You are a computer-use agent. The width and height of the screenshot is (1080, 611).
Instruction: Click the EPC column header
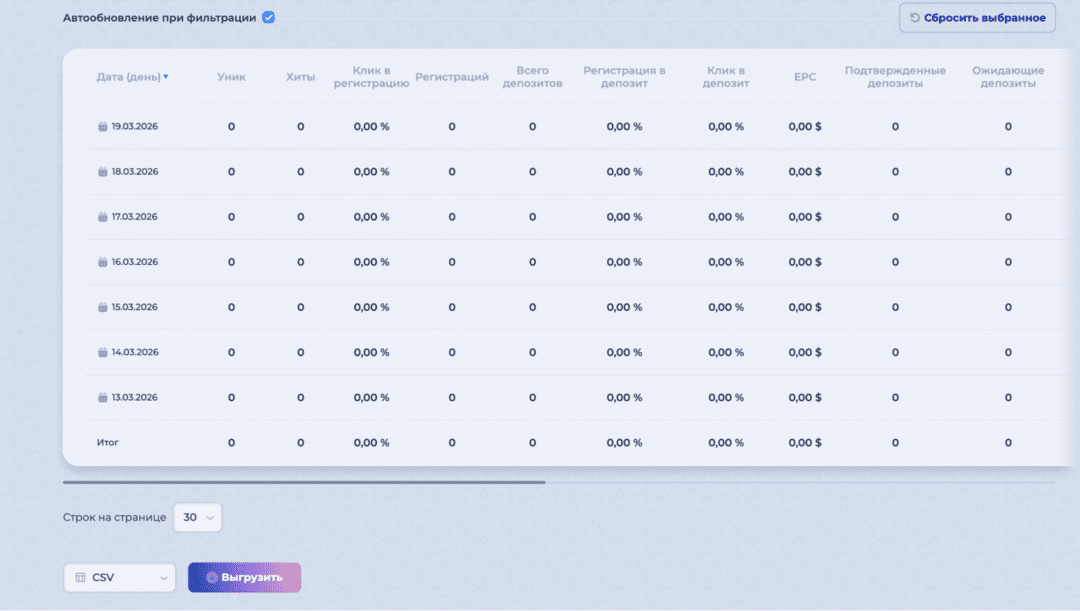click(805, 77)
